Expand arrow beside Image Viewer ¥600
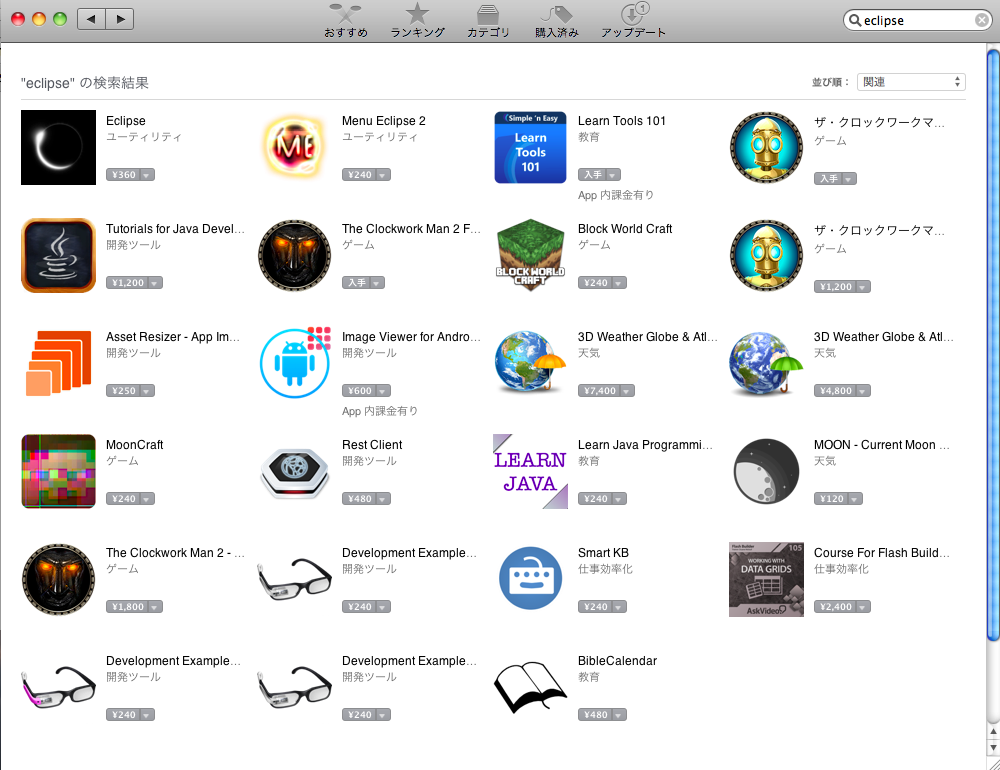 383,390
